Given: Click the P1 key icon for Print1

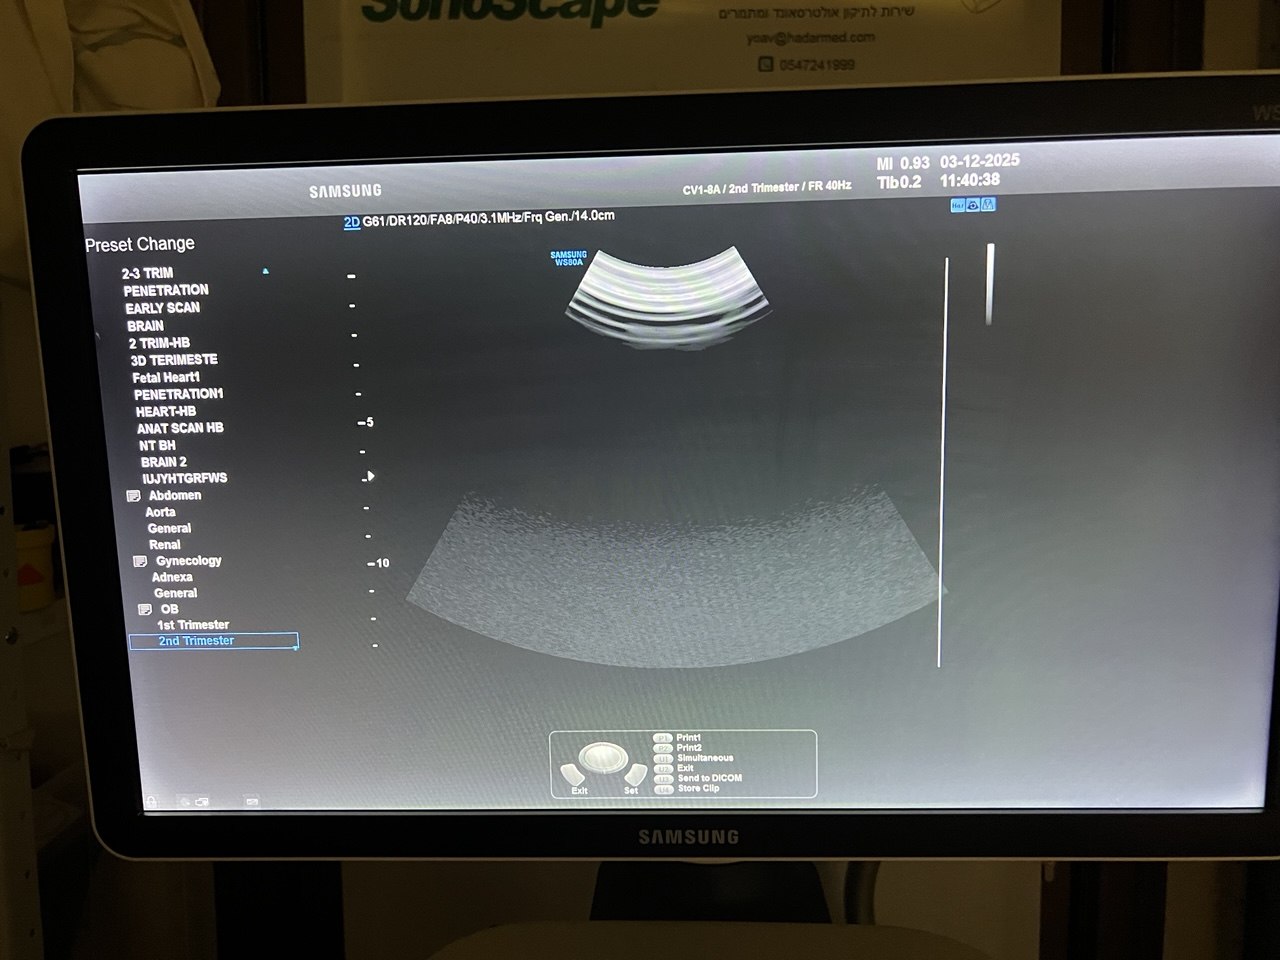Looking at the screenshot, I should pyautogui.click(x=662, y=738).
